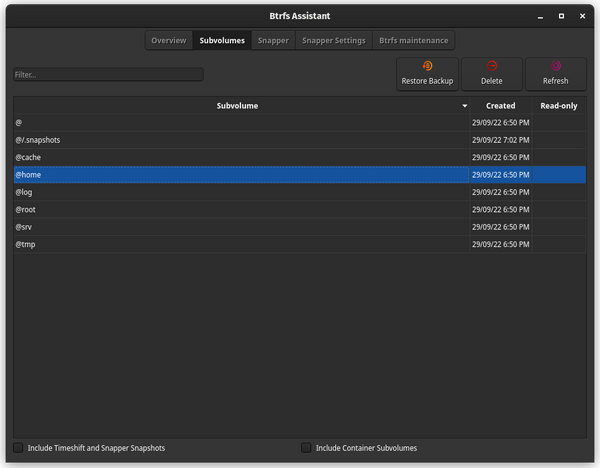Toggle Include Container Subvolumes checkbox
The height and width of the screenshot is (468, 600).
(306, 448)
